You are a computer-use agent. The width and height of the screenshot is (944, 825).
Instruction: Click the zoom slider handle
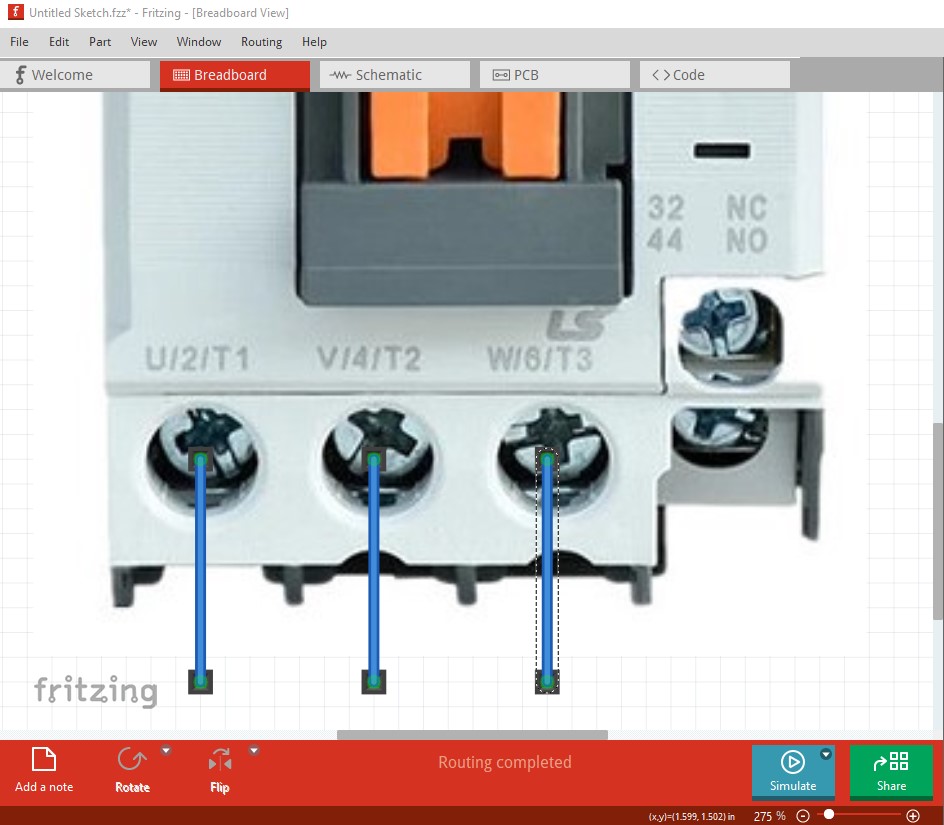tap(829, 815)
